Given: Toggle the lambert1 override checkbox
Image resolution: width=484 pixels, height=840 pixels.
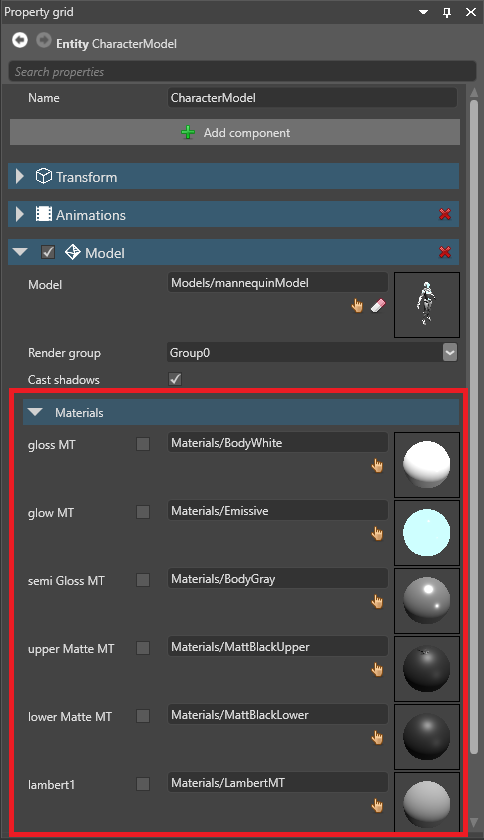Looking at the screenshot, I should coord(143,784).
